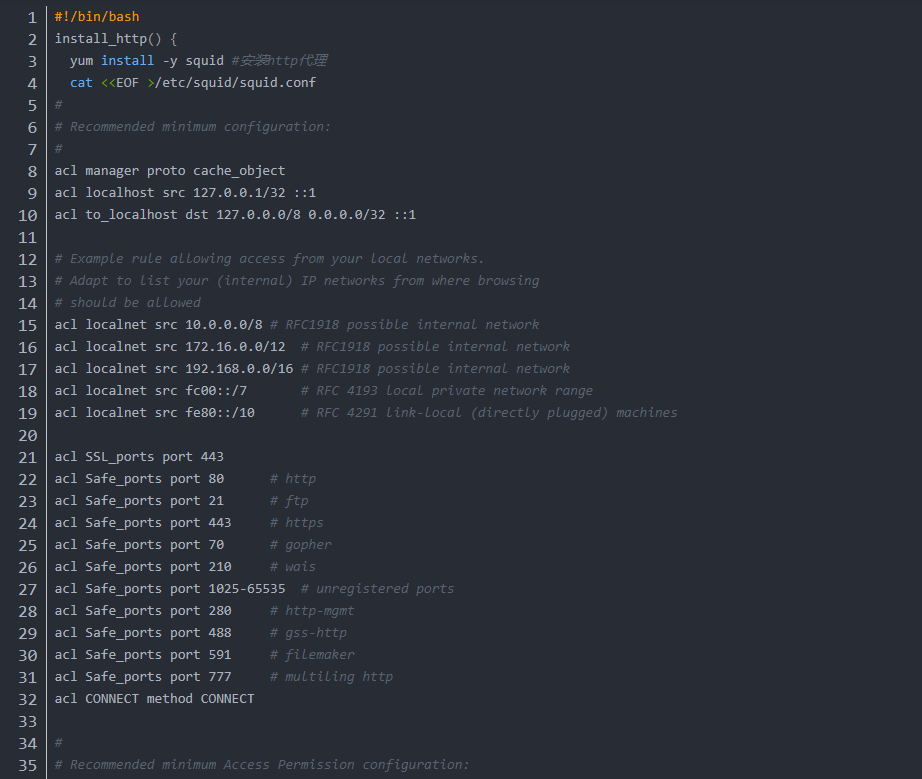
Task: Click the cat command on line 4
Action: click(x=81, y=83)
